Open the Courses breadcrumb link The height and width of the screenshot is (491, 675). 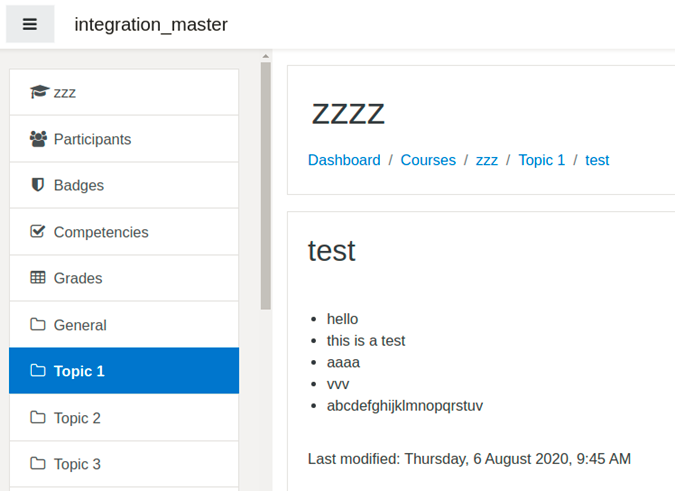428,160
